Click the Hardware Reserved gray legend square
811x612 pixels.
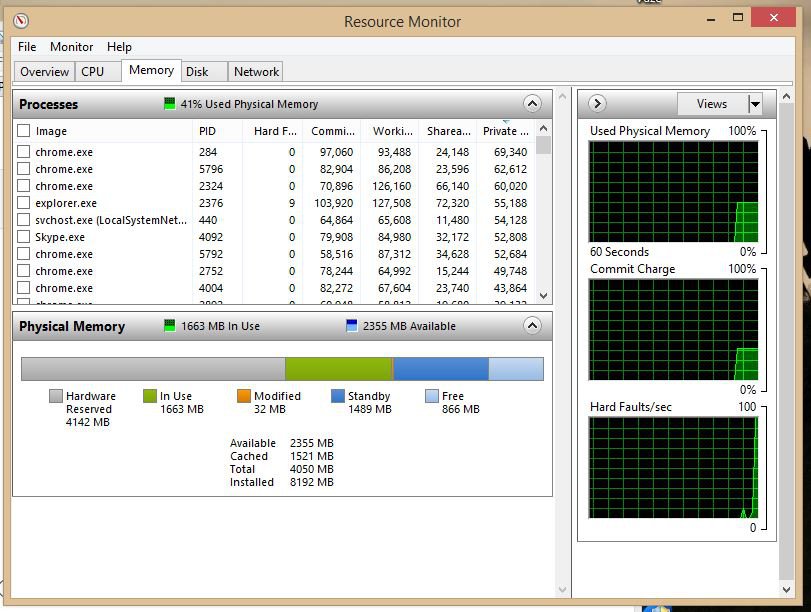56,396
